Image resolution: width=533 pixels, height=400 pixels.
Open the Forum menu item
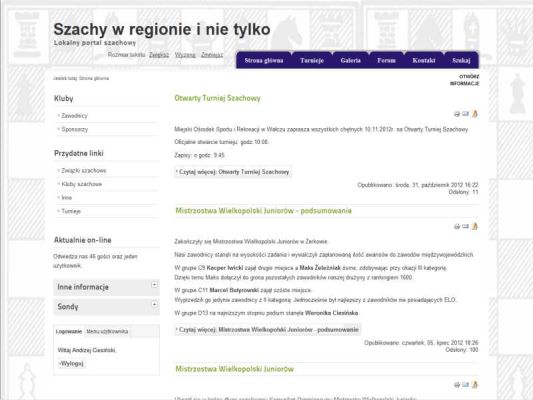click(x=386, y=60)
